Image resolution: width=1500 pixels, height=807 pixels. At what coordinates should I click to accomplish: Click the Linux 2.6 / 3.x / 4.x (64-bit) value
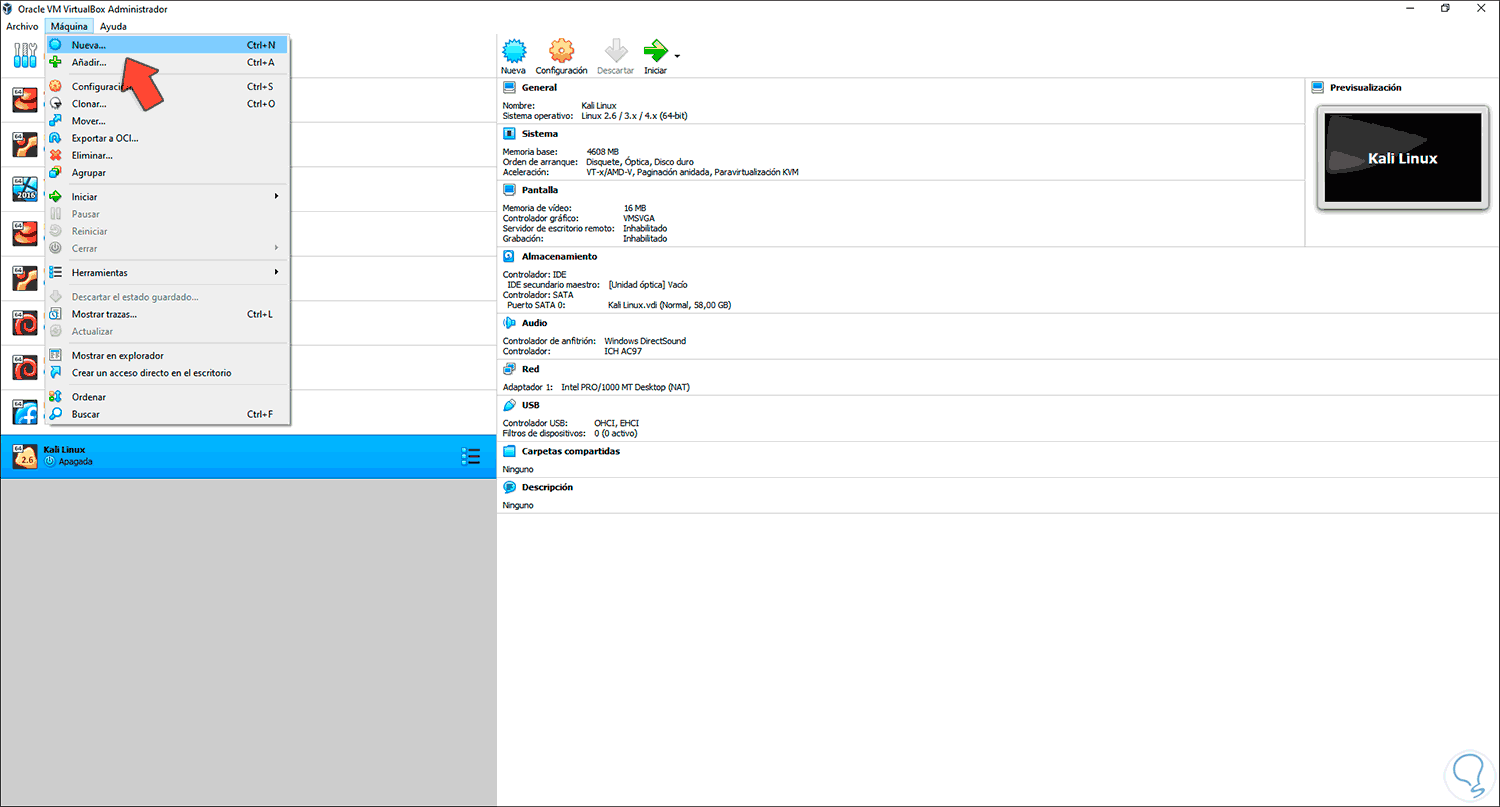pos(634,116)
